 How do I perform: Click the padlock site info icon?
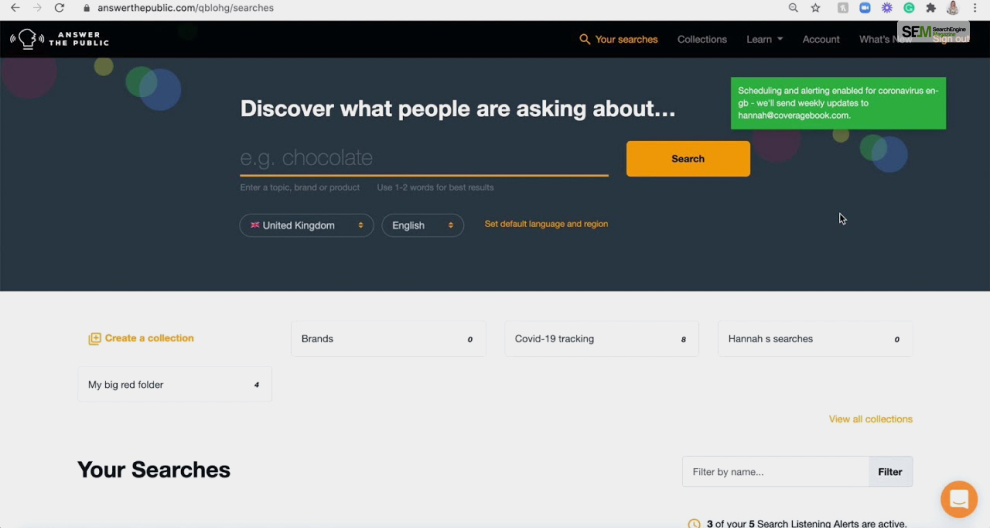point(86,8)
